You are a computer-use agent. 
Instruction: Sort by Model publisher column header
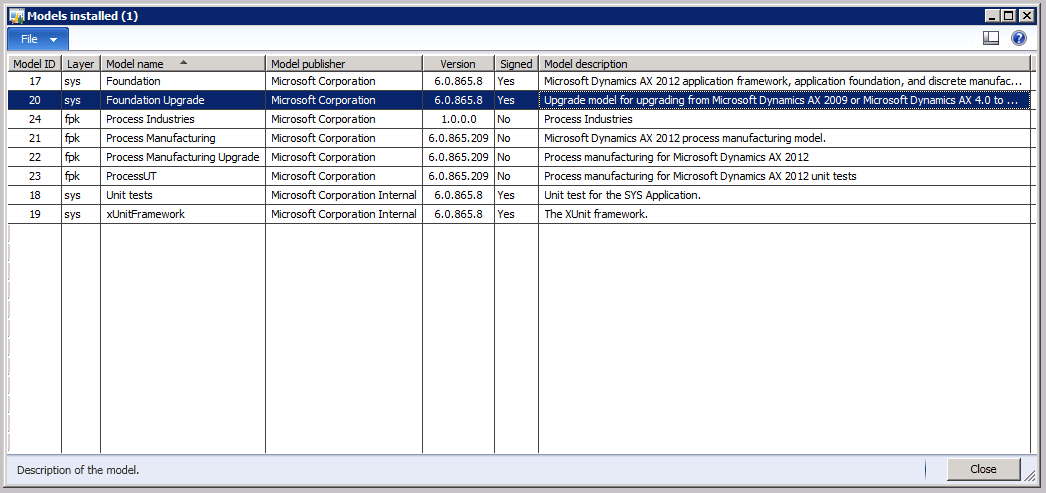344,64
